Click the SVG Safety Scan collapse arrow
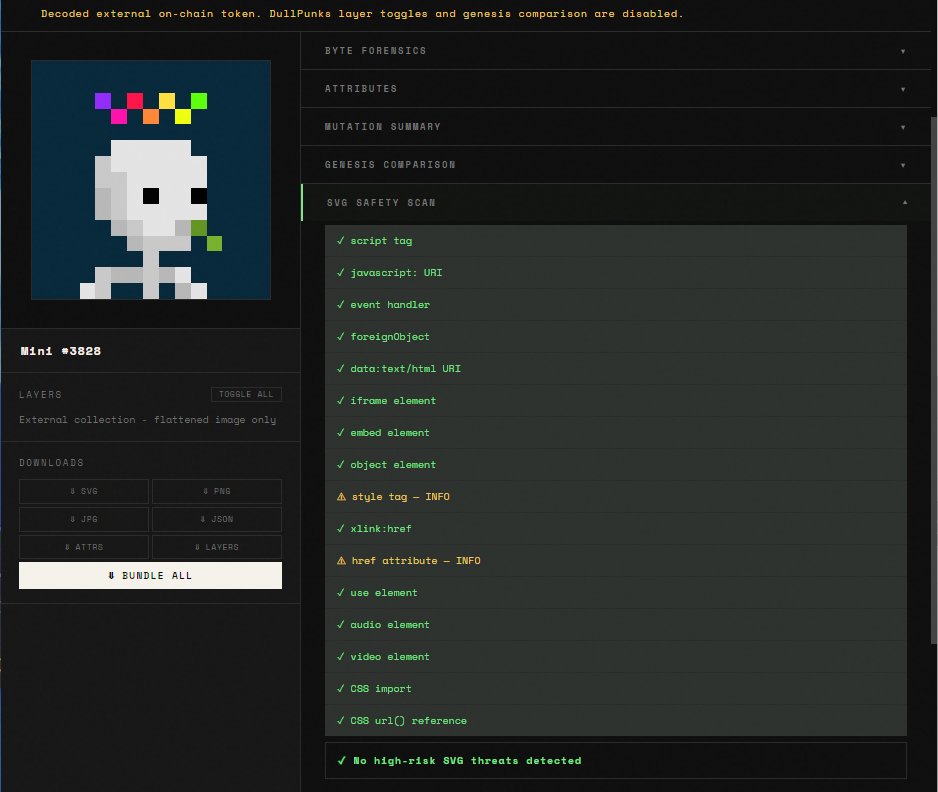938x792 pixels. (x=904, y=203)
